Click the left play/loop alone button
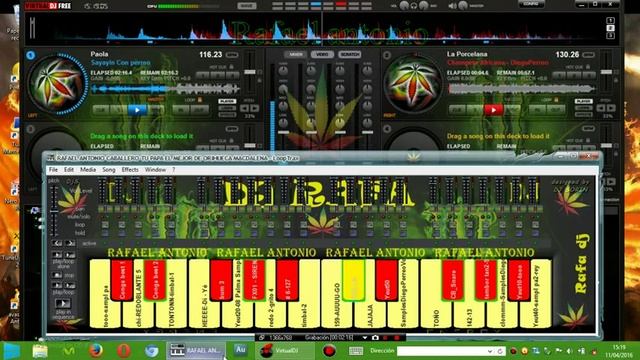The width and height of the screenshot is (640, 360). click(x=57, y=255)
